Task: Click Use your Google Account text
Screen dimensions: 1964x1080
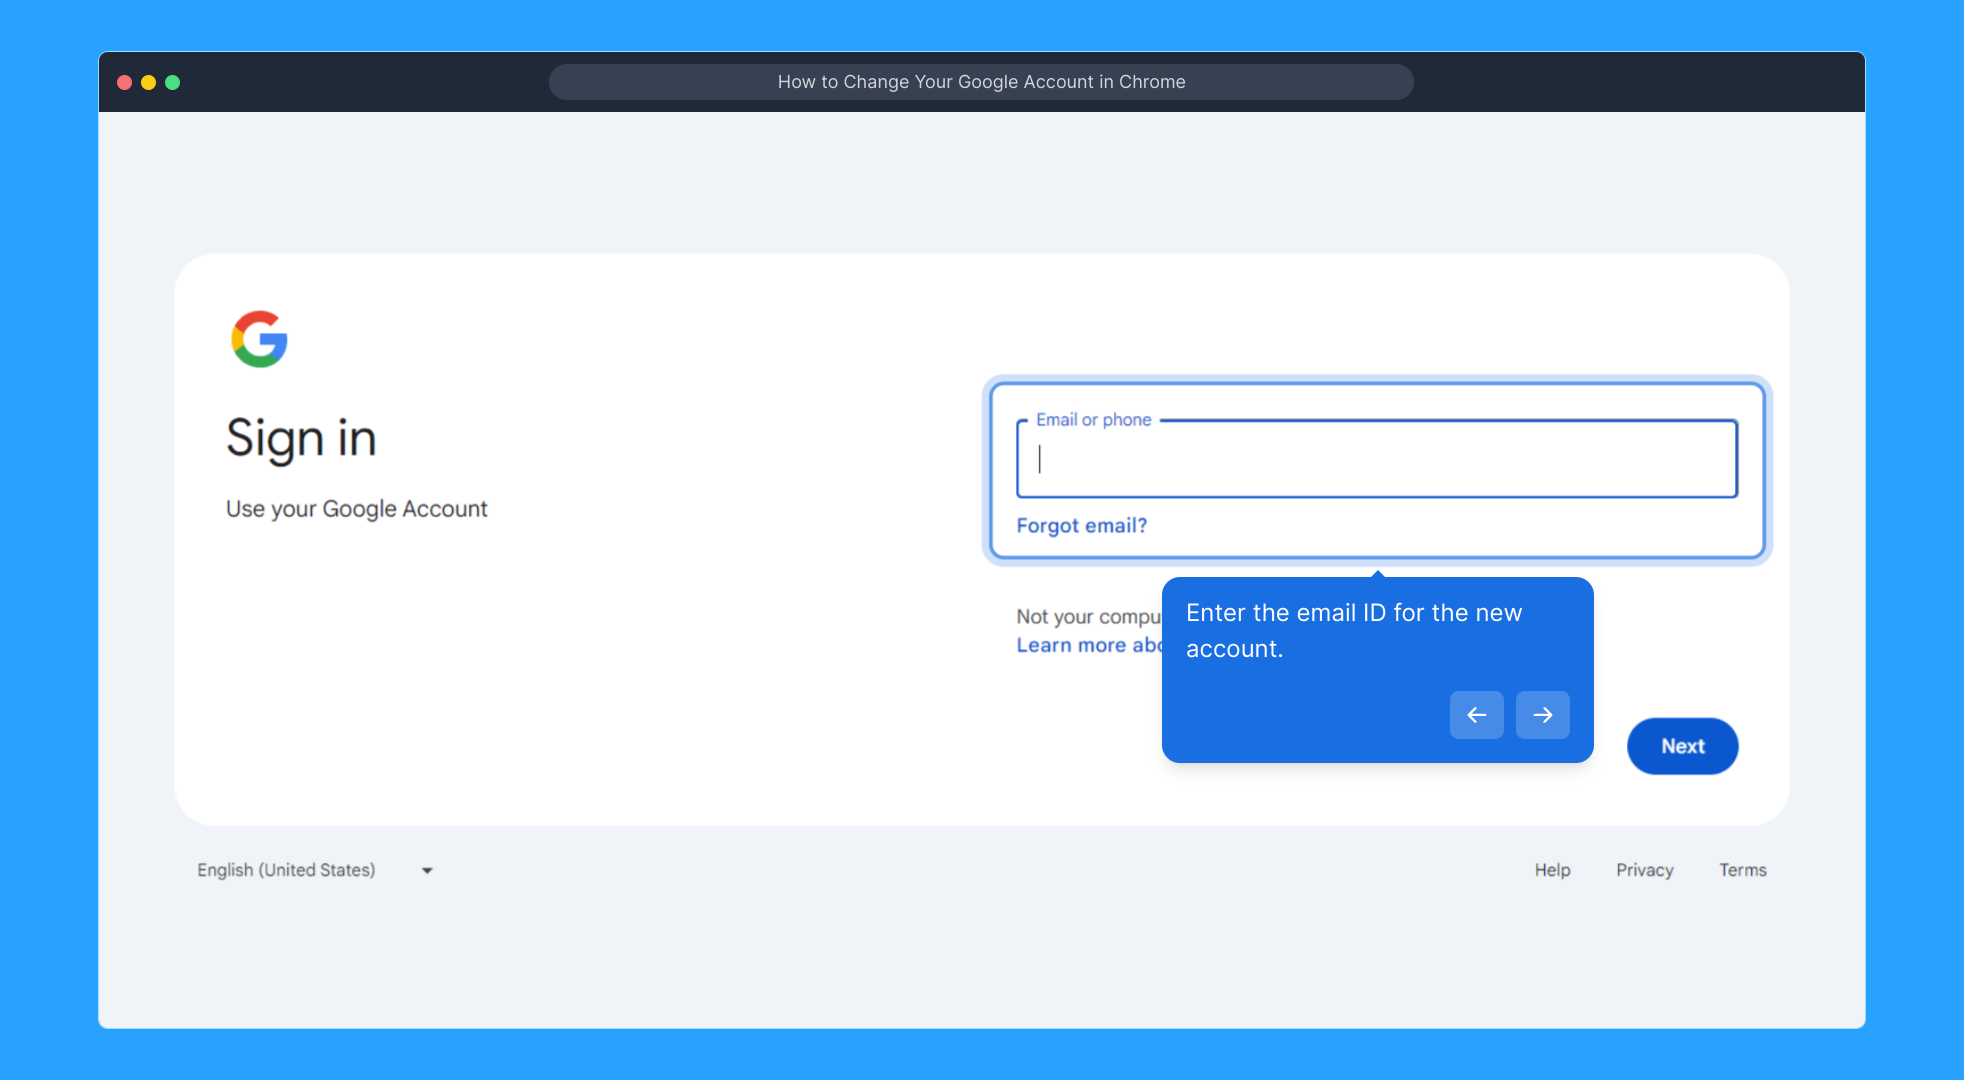Action: click(356, 509)
